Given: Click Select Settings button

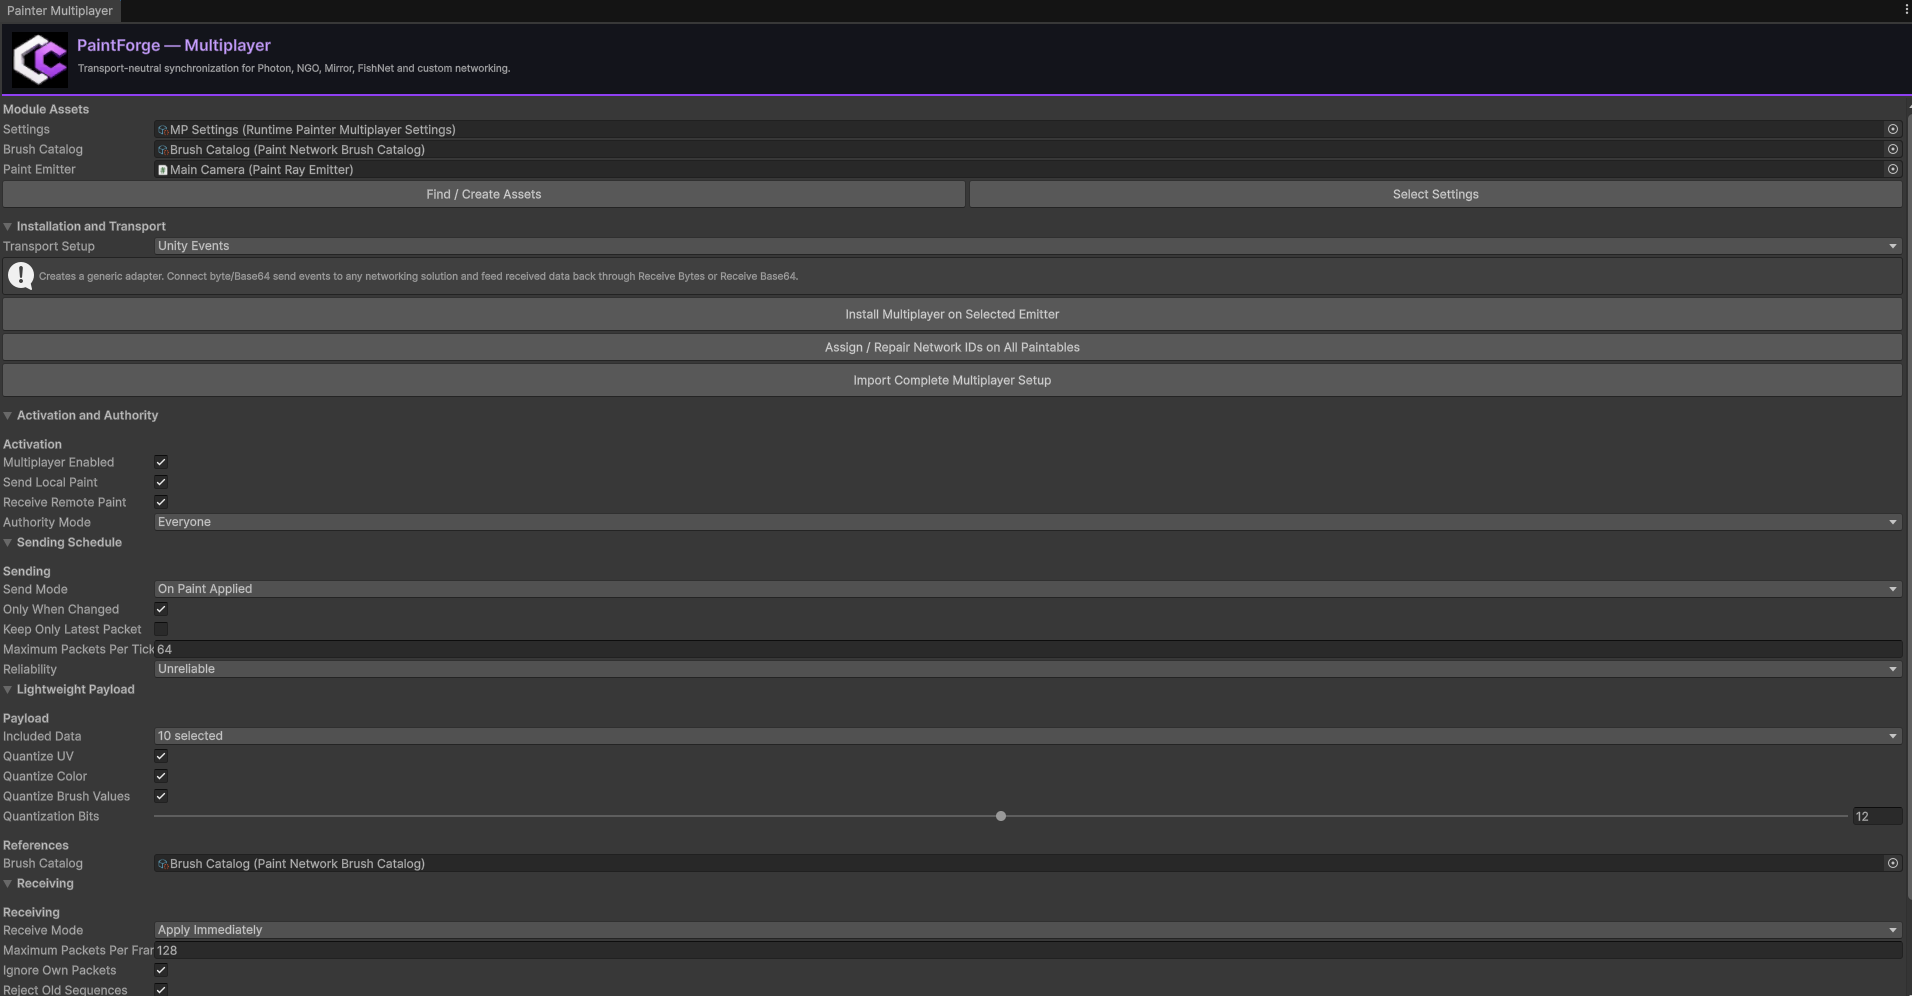Looking at the screenshot, I should coord(1436,194).
